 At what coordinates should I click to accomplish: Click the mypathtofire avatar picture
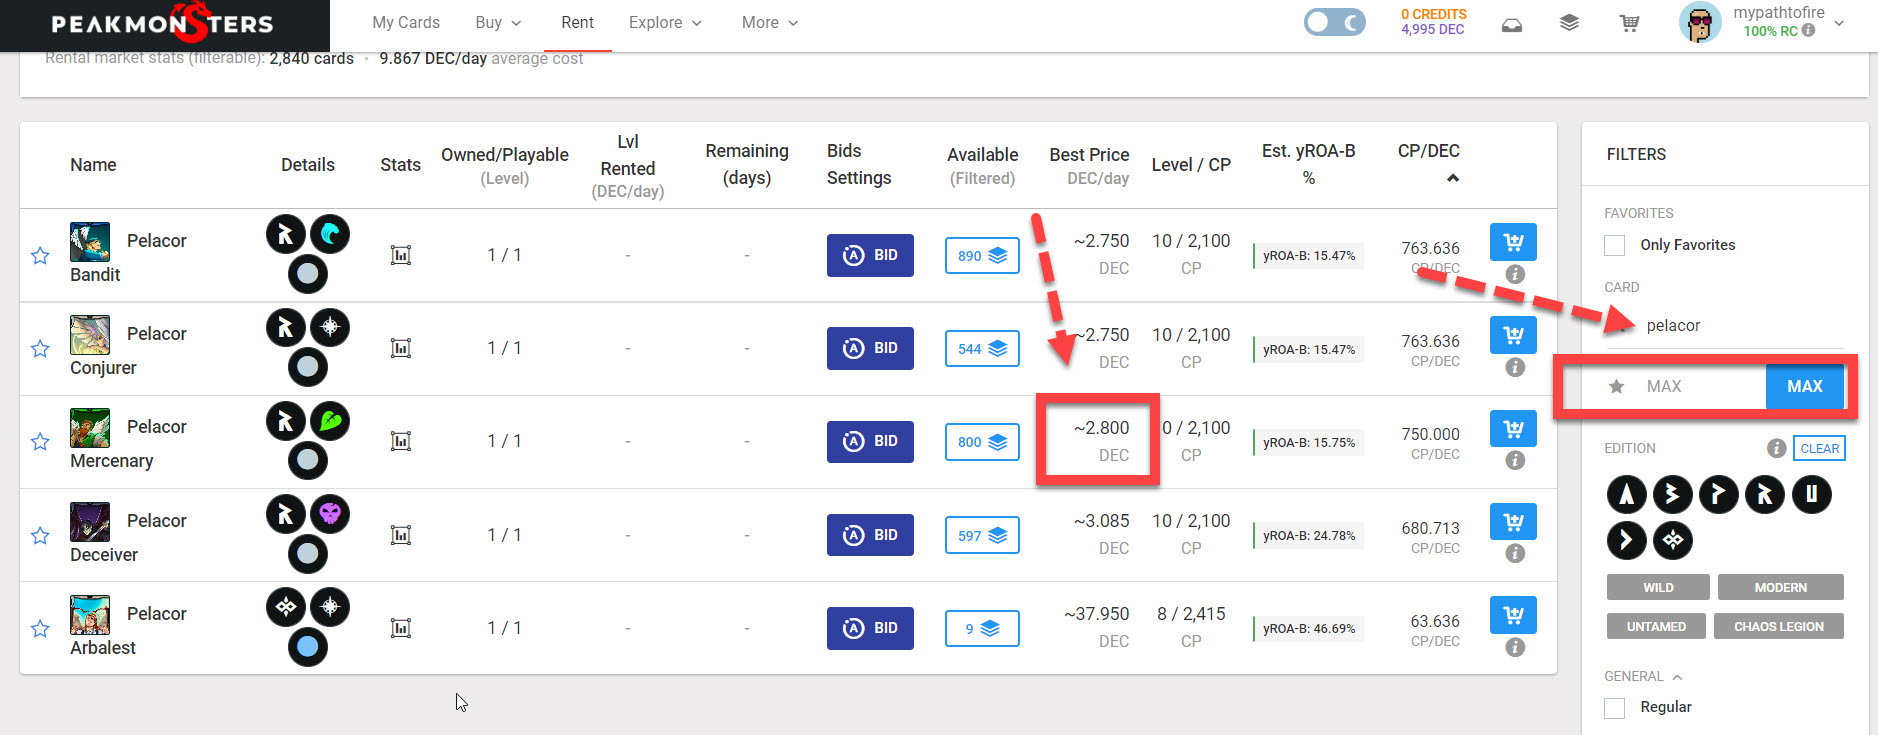[x=1699, y=23]
